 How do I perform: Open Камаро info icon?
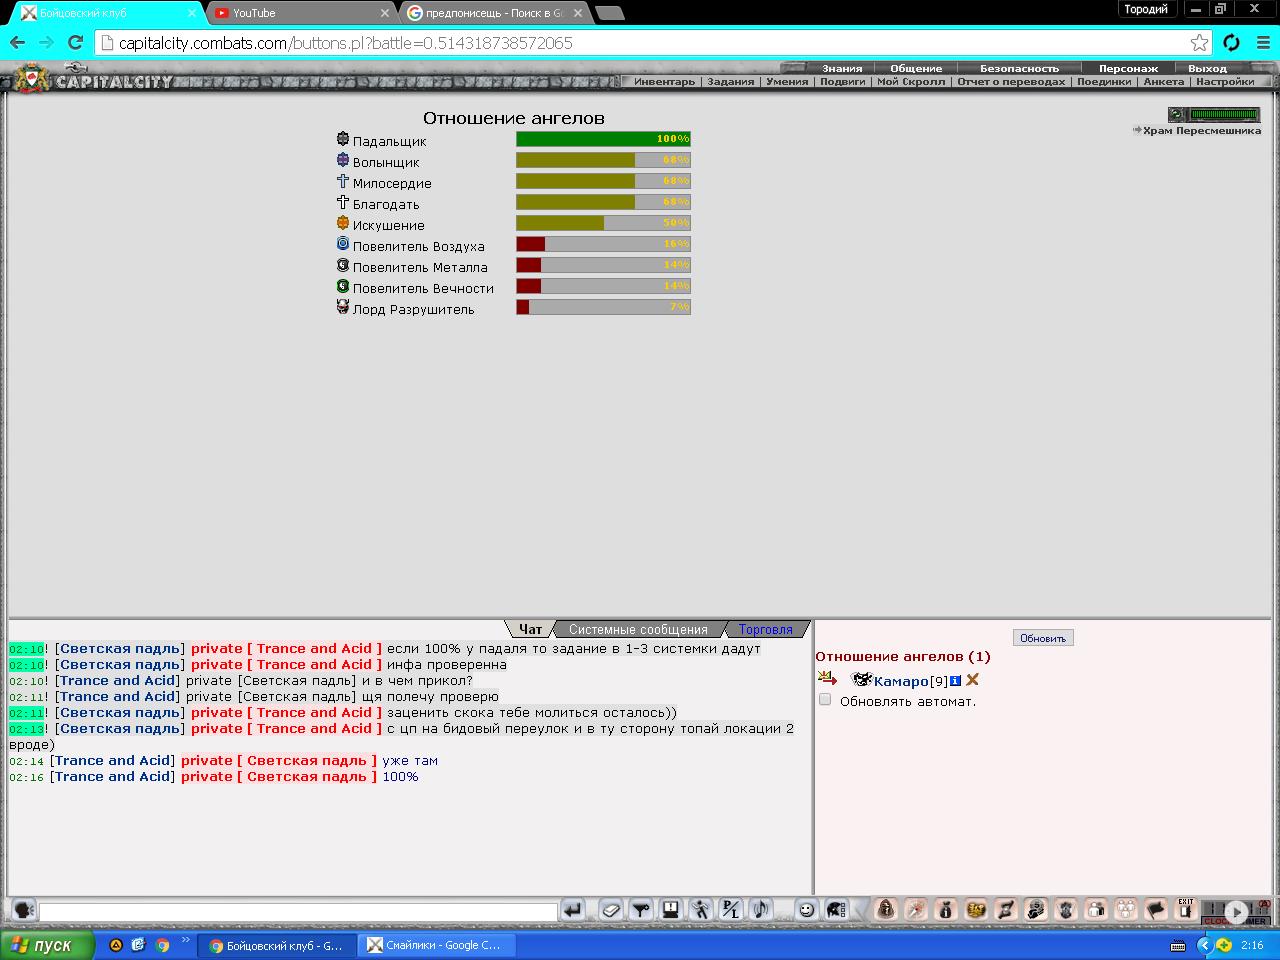955,681
